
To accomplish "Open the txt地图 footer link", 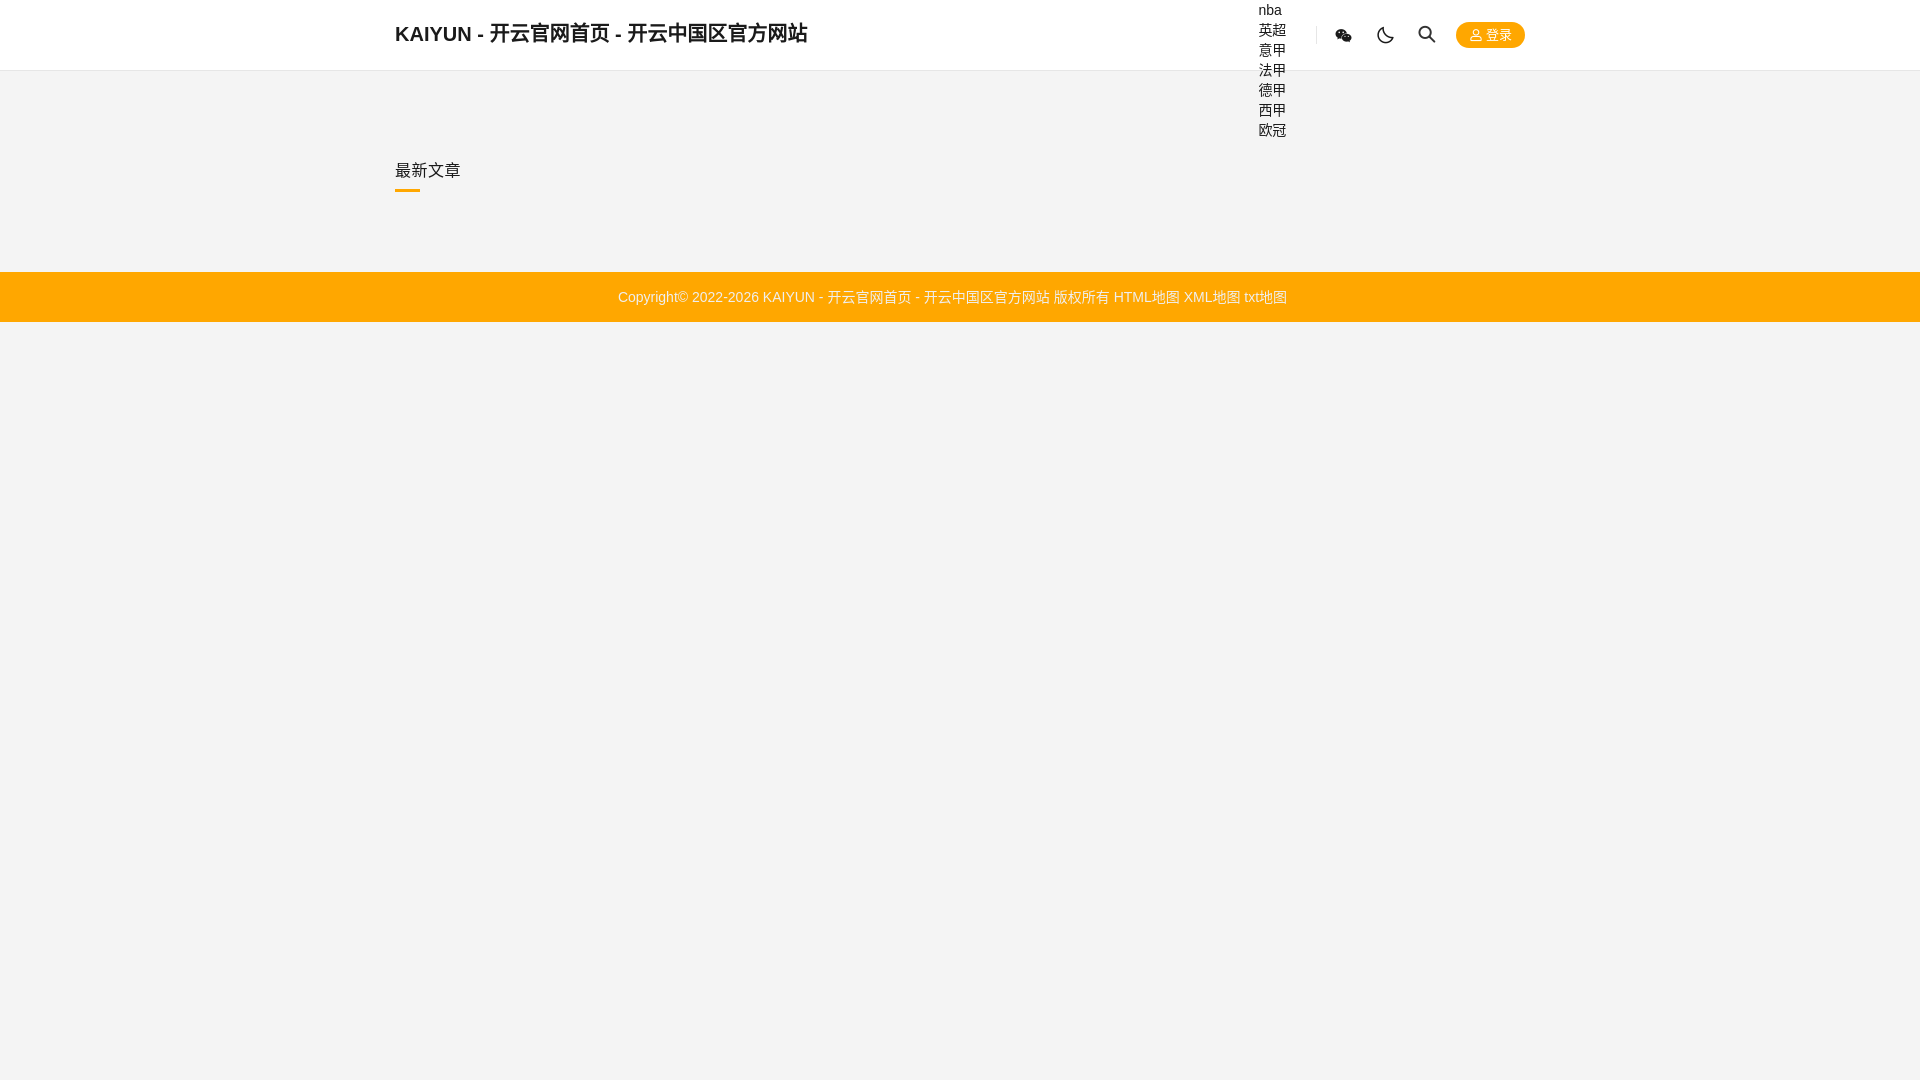I will tap(1265, 297).
